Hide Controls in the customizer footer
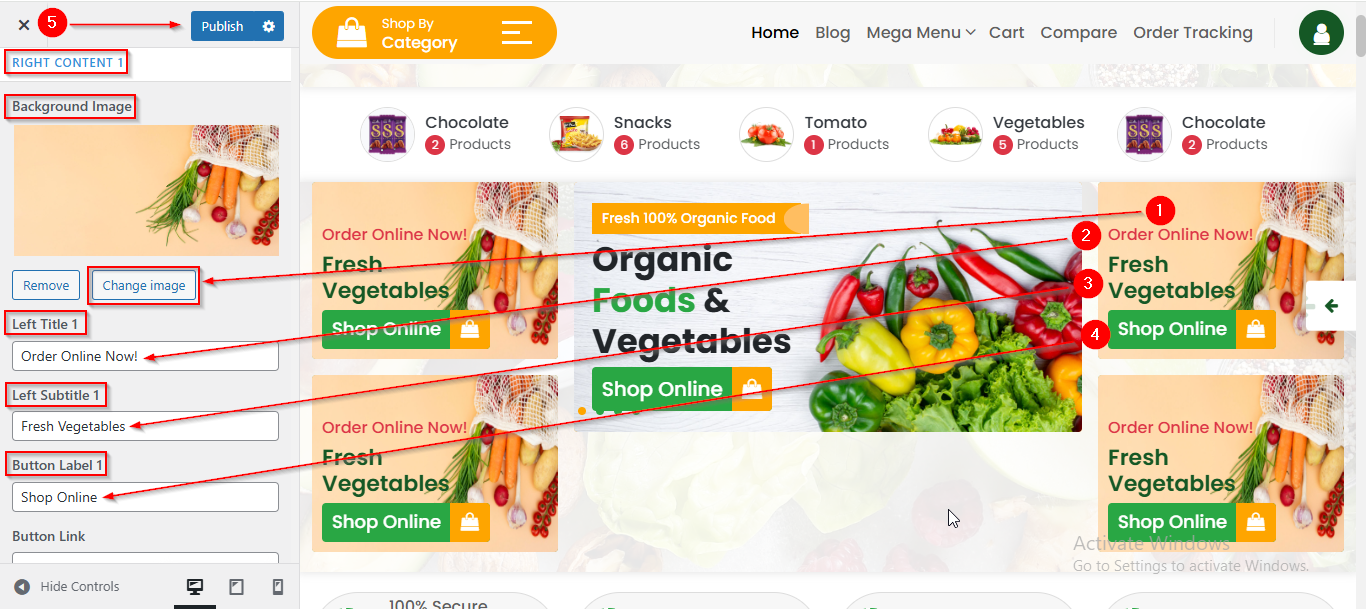This screenshot has width=1366, height=609. (67, 587)
